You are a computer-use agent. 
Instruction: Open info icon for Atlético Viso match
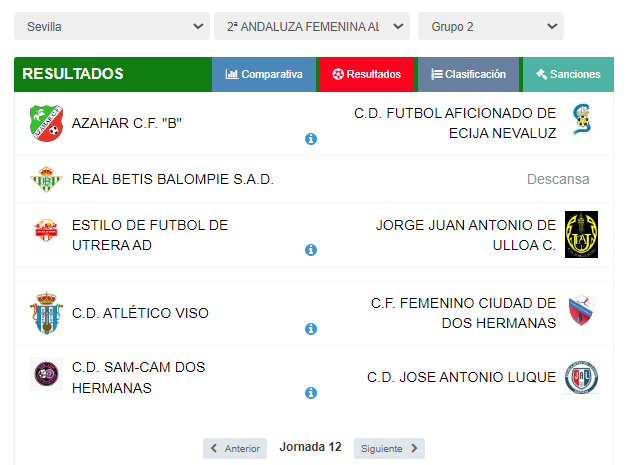click(311, 329)
